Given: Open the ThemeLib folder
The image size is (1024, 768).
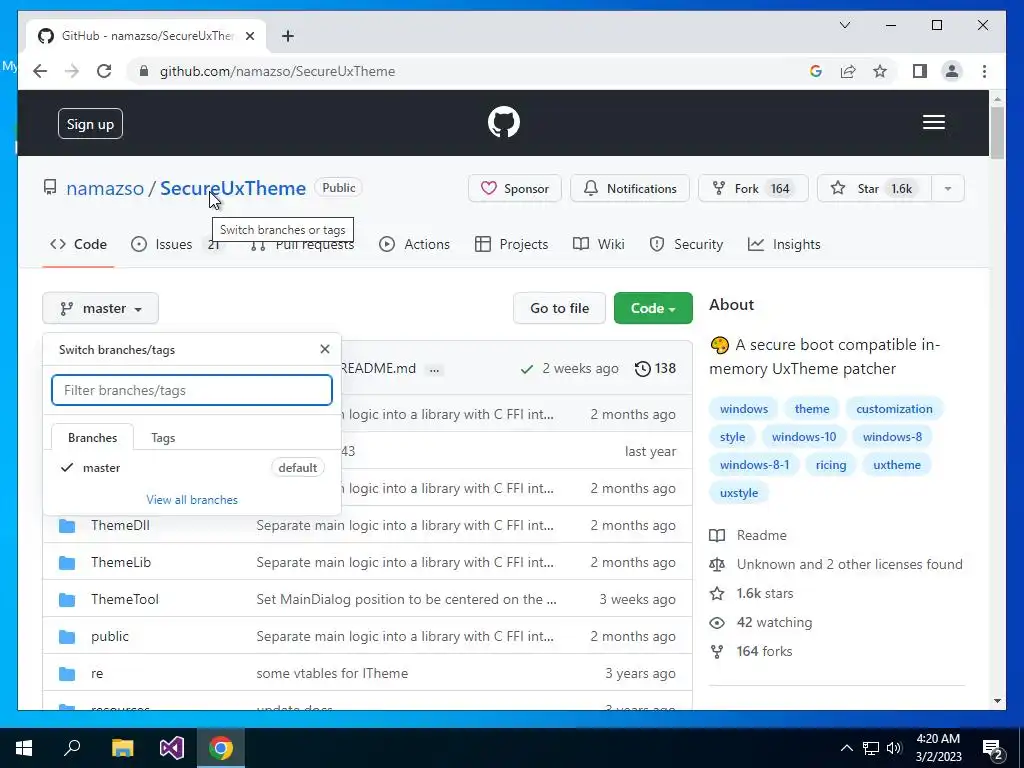Looking at the screenshot, I should pos(121,562).
